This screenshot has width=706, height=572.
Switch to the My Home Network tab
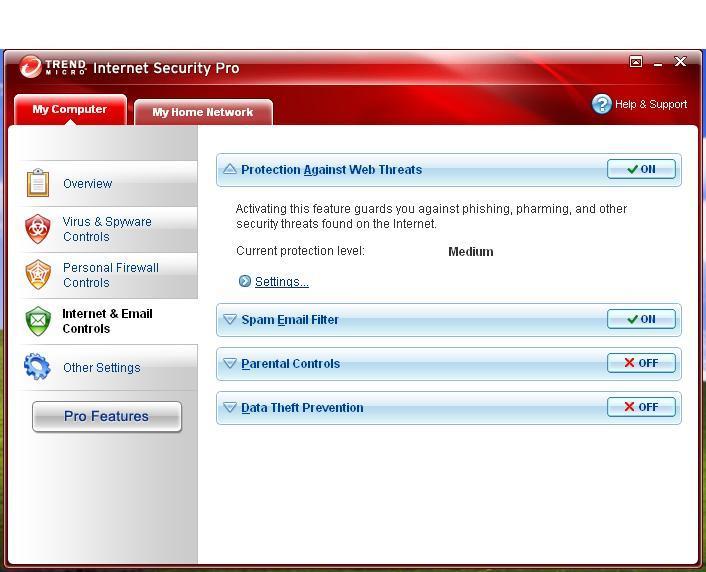tap(203, 112)
